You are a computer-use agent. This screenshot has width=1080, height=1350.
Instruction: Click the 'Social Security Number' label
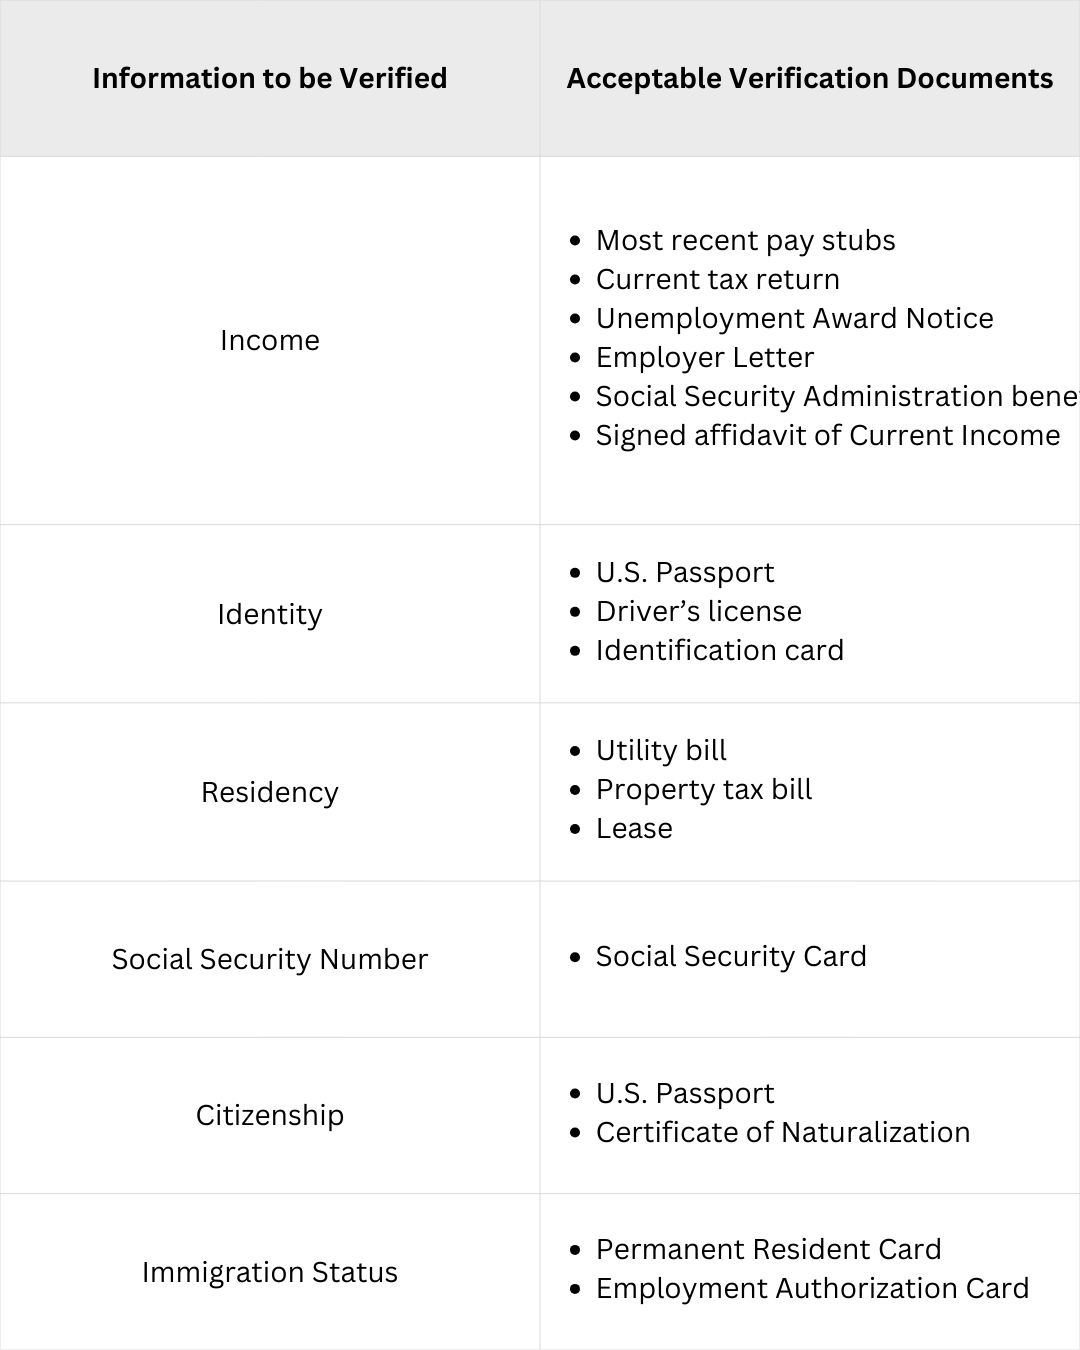click(x=270, y=959)
